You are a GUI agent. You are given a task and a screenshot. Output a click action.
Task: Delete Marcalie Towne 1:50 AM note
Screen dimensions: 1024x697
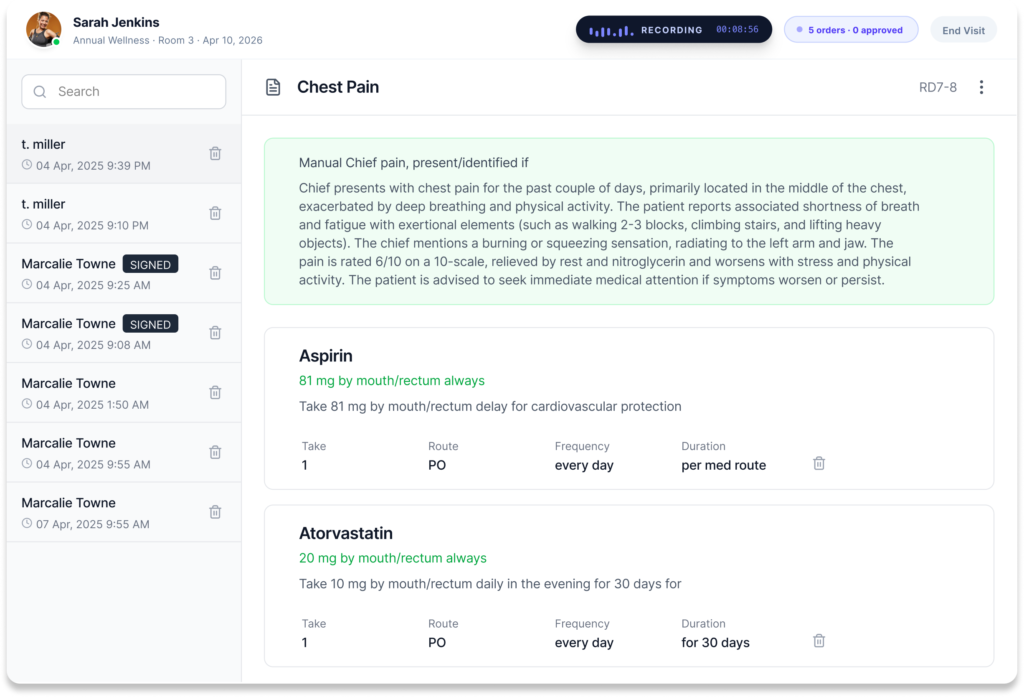[x=215, y=393]
